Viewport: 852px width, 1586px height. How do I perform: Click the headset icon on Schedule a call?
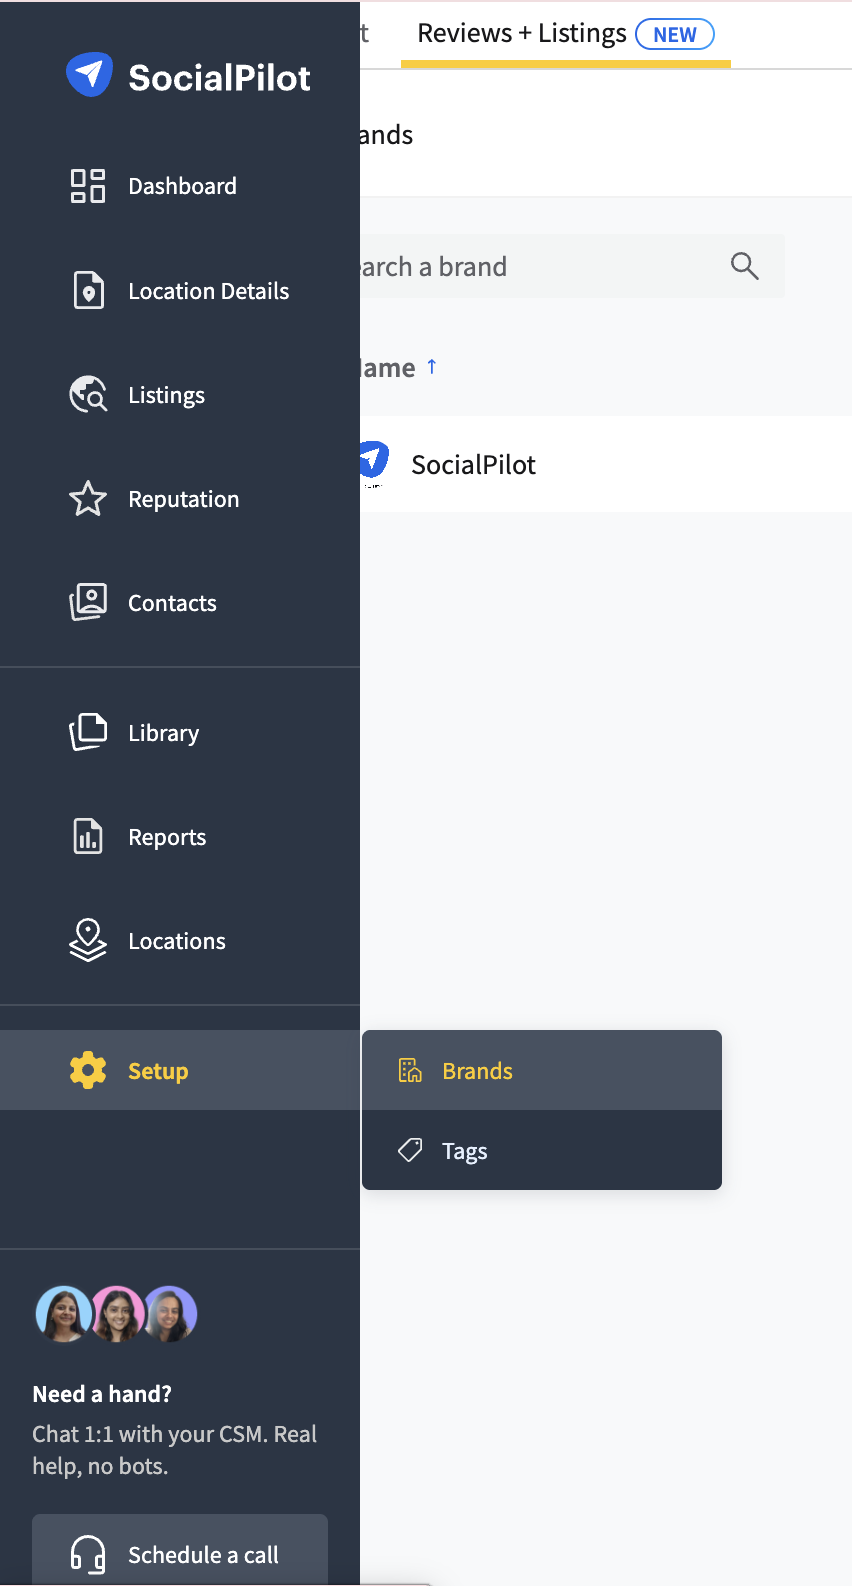click(x=88, y=1554)
